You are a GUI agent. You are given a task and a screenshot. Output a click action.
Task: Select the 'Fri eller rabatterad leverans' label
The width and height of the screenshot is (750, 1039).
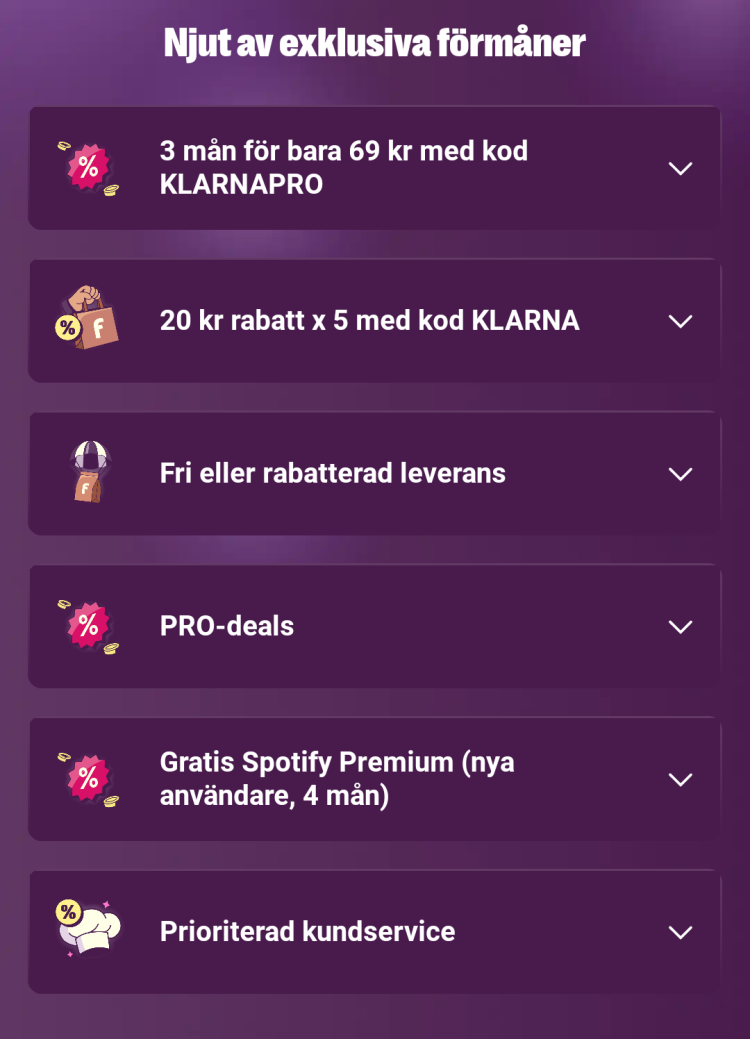point(333,473)
